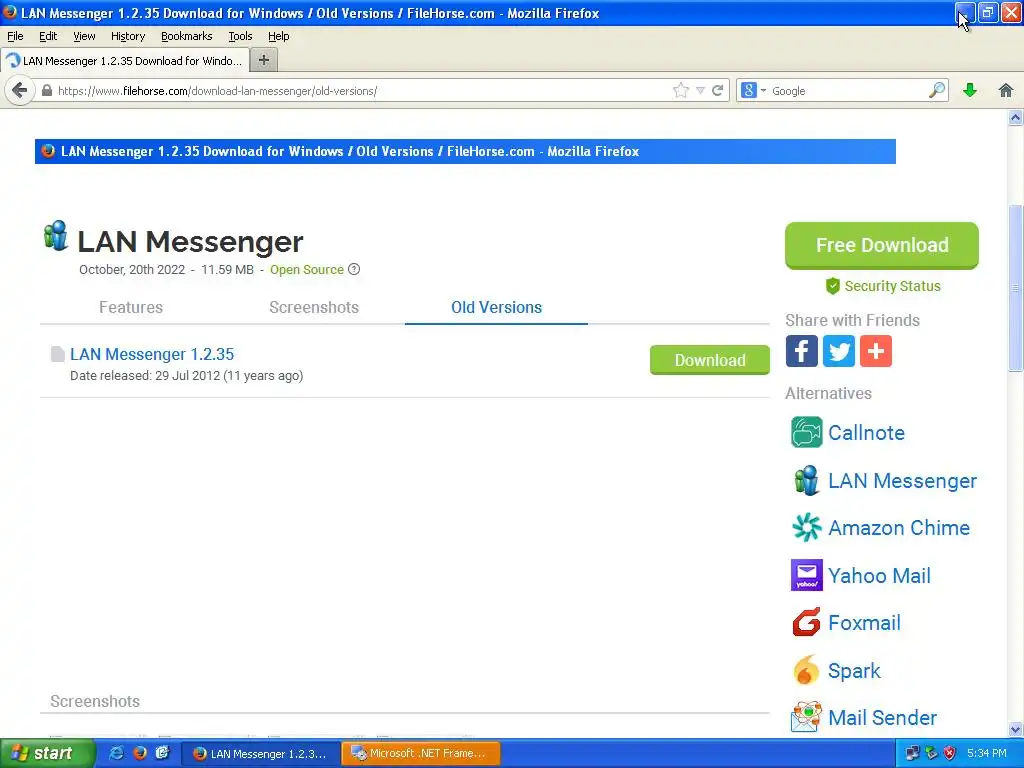Reload the page with the refresh icon
This screenshot has width=1024, height=768.
(x=717, y=90)
